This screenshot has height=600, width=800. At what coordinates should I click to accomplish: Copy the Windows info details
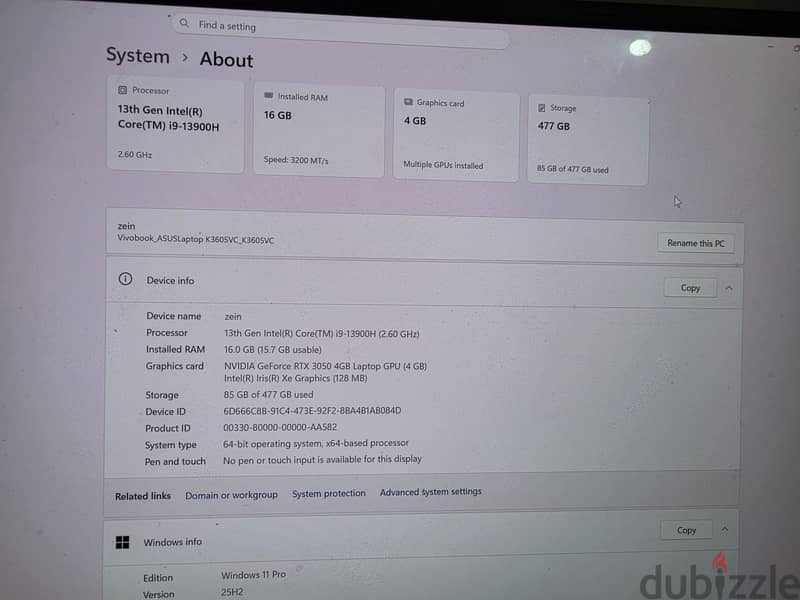(x=686, y=530)
